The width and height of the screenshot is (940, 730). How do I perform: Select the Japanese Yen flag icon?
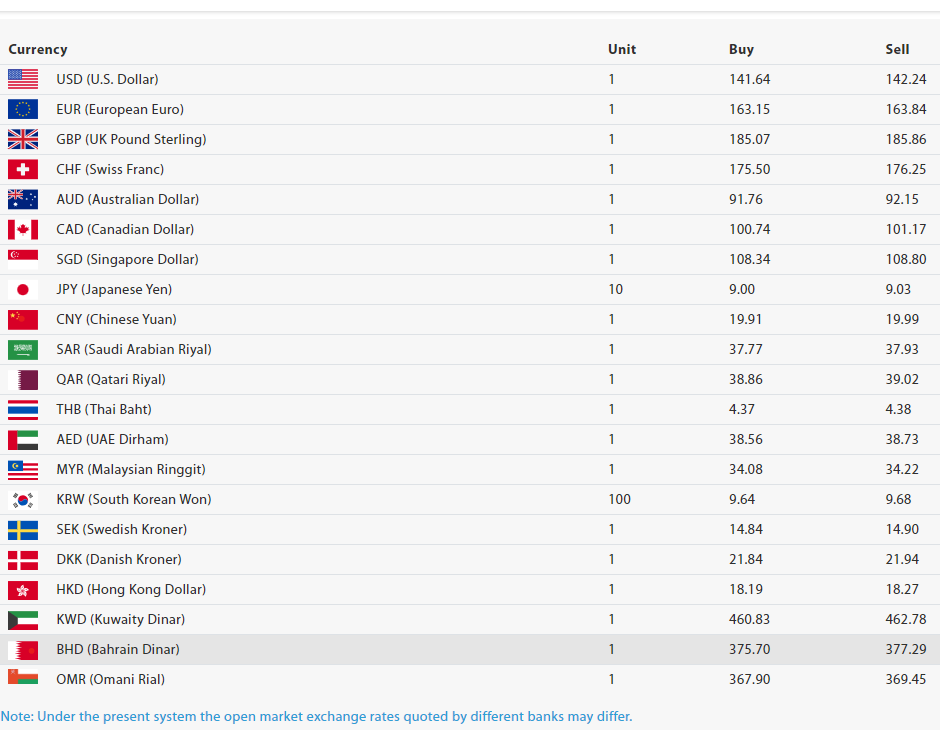23,289
